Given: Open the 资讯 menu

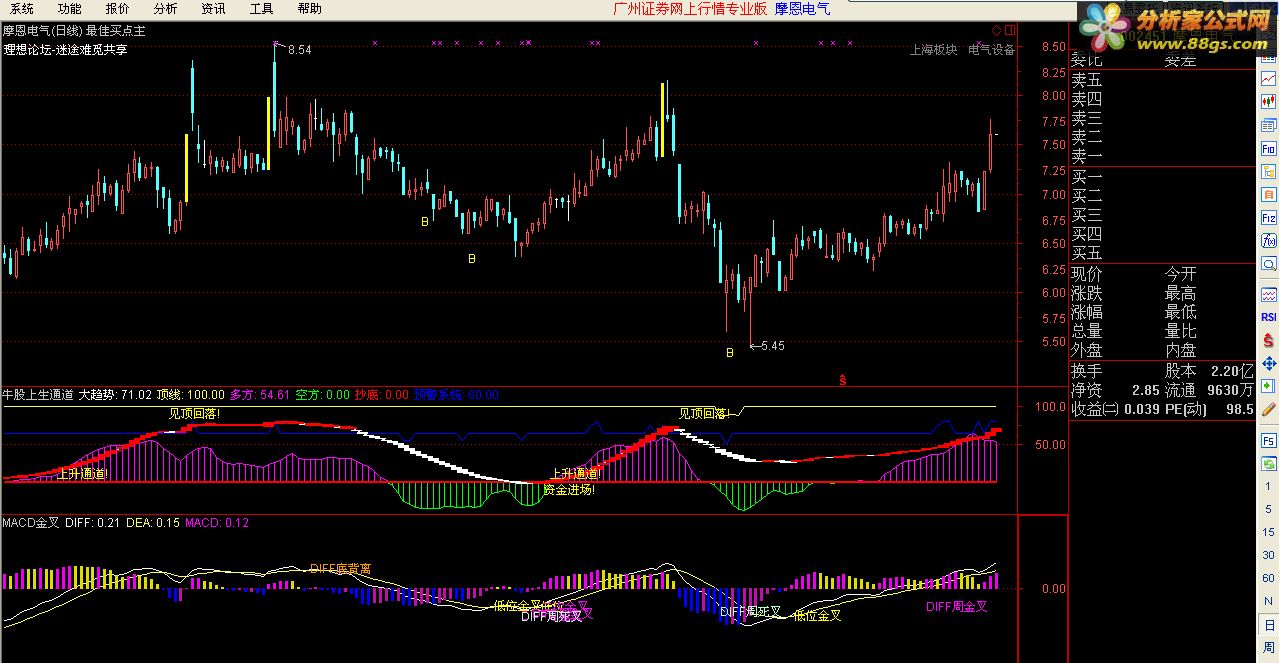Looking at the screenshot, I should [x=214, y=9].
